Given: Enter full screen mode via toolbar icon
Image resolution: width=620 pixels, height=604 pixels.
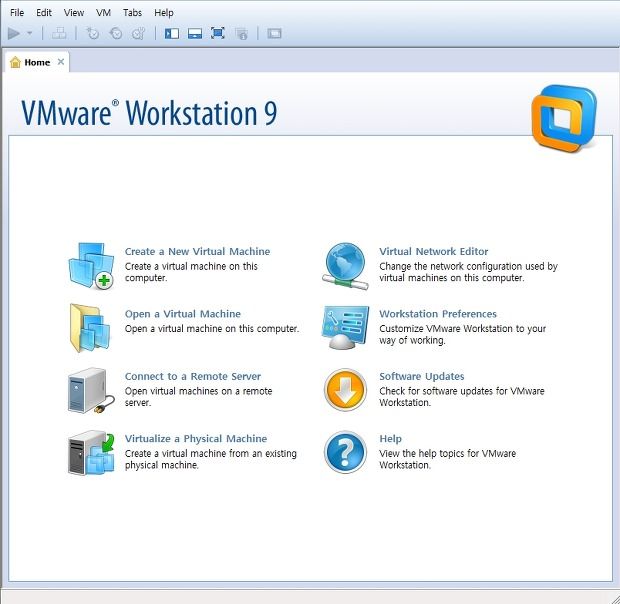Looking at the screenshot, I should [x=218, y=33].
